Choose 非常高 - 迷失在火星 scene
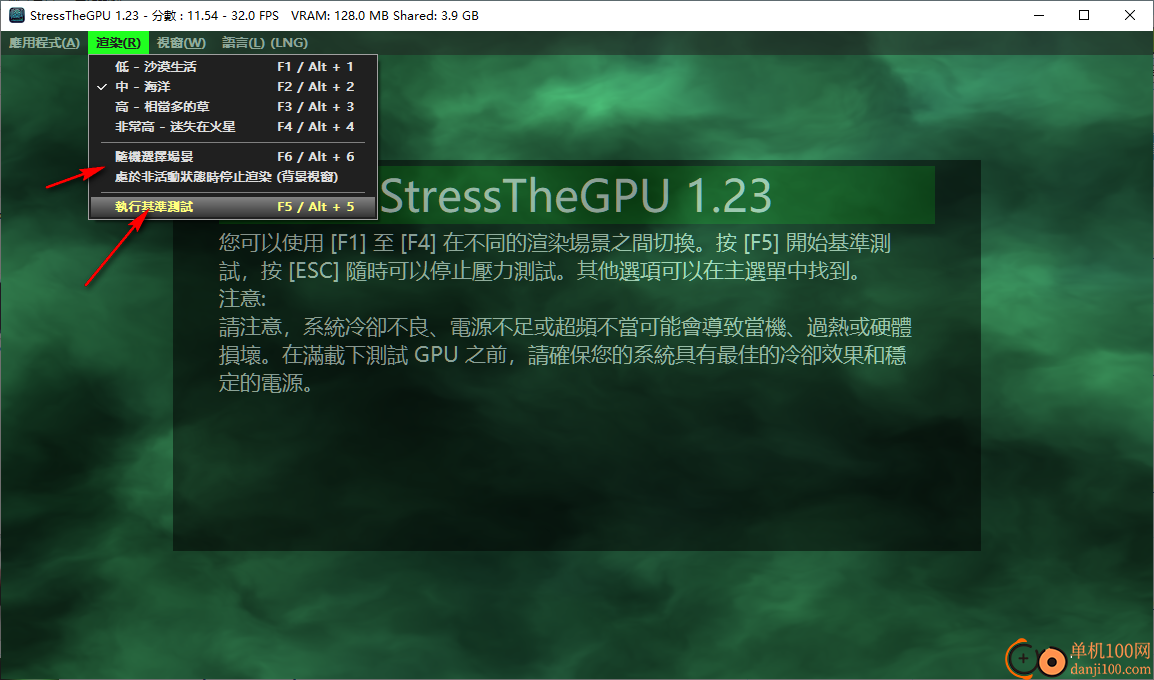1154x680 pixels. click(233, 127)
